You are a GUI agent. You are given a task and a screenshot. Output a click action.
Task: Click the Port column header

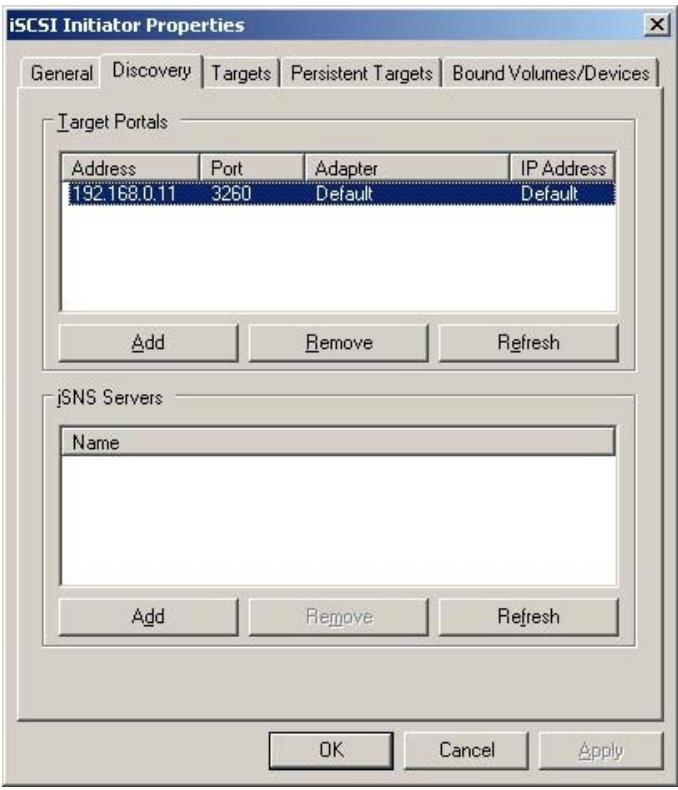pos(252,168)
